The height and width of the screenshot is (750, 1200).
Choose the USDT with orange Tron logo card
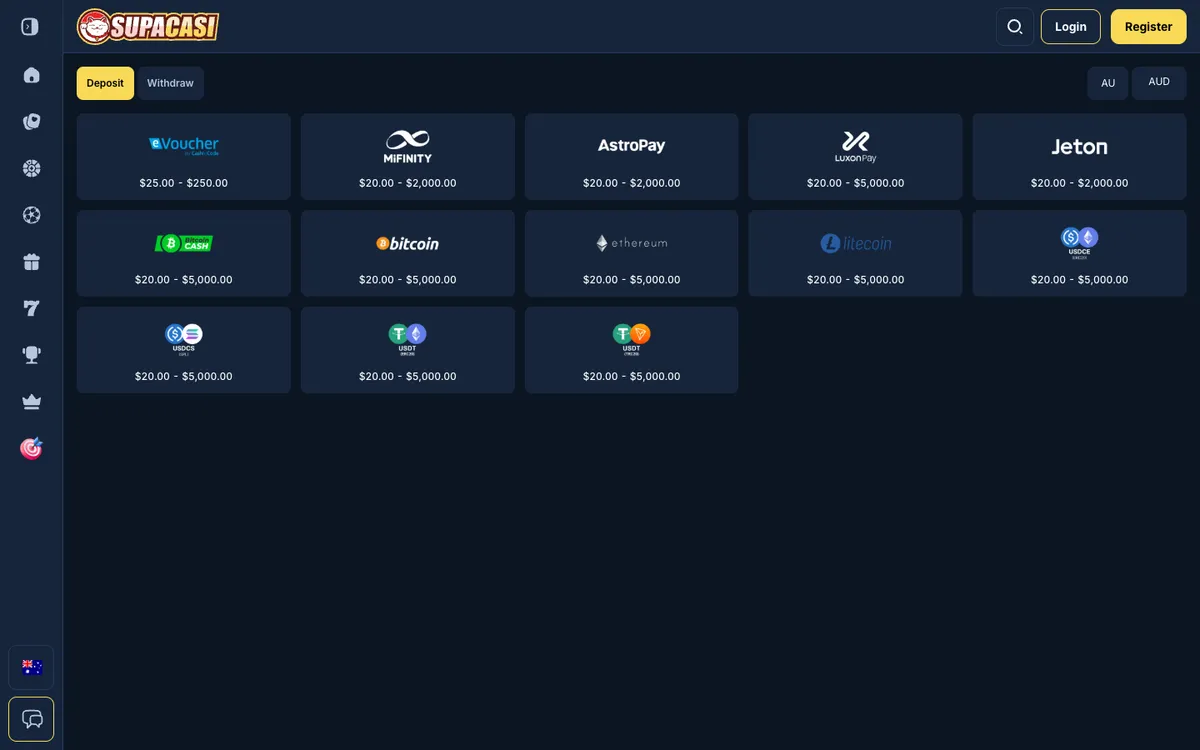pos(632,350)
